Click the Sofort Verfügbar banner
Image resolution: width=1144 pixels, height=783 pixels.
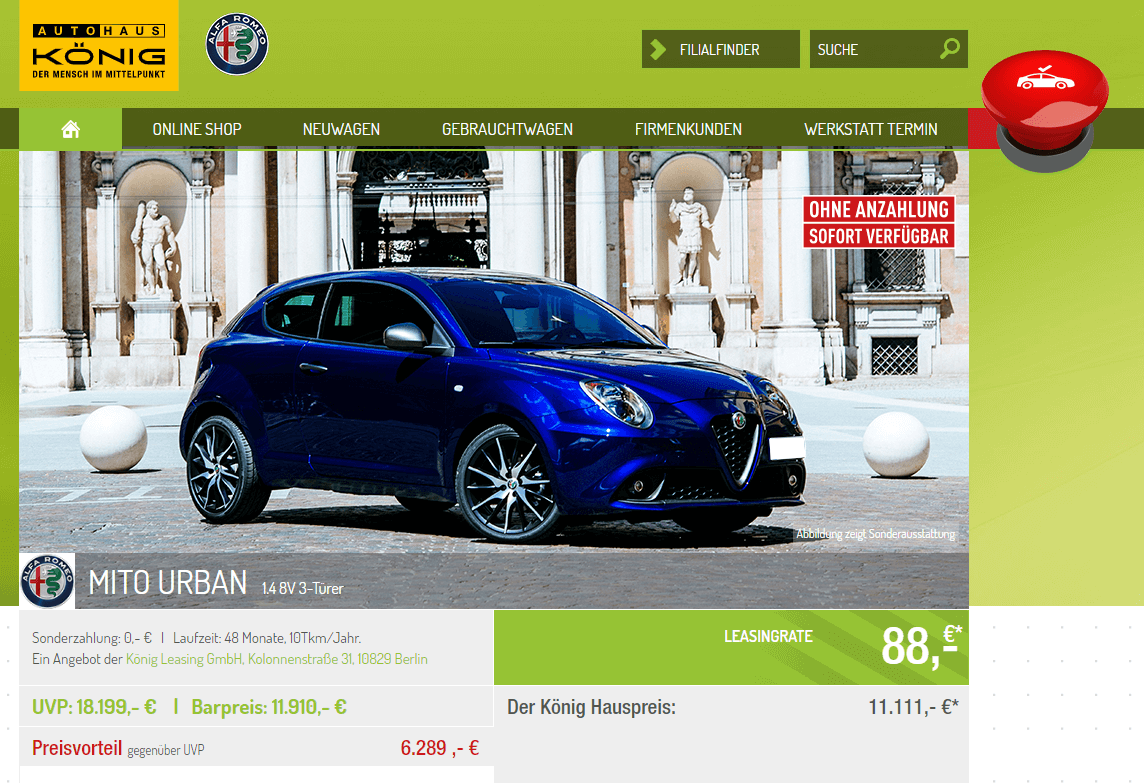pos(878,236)
